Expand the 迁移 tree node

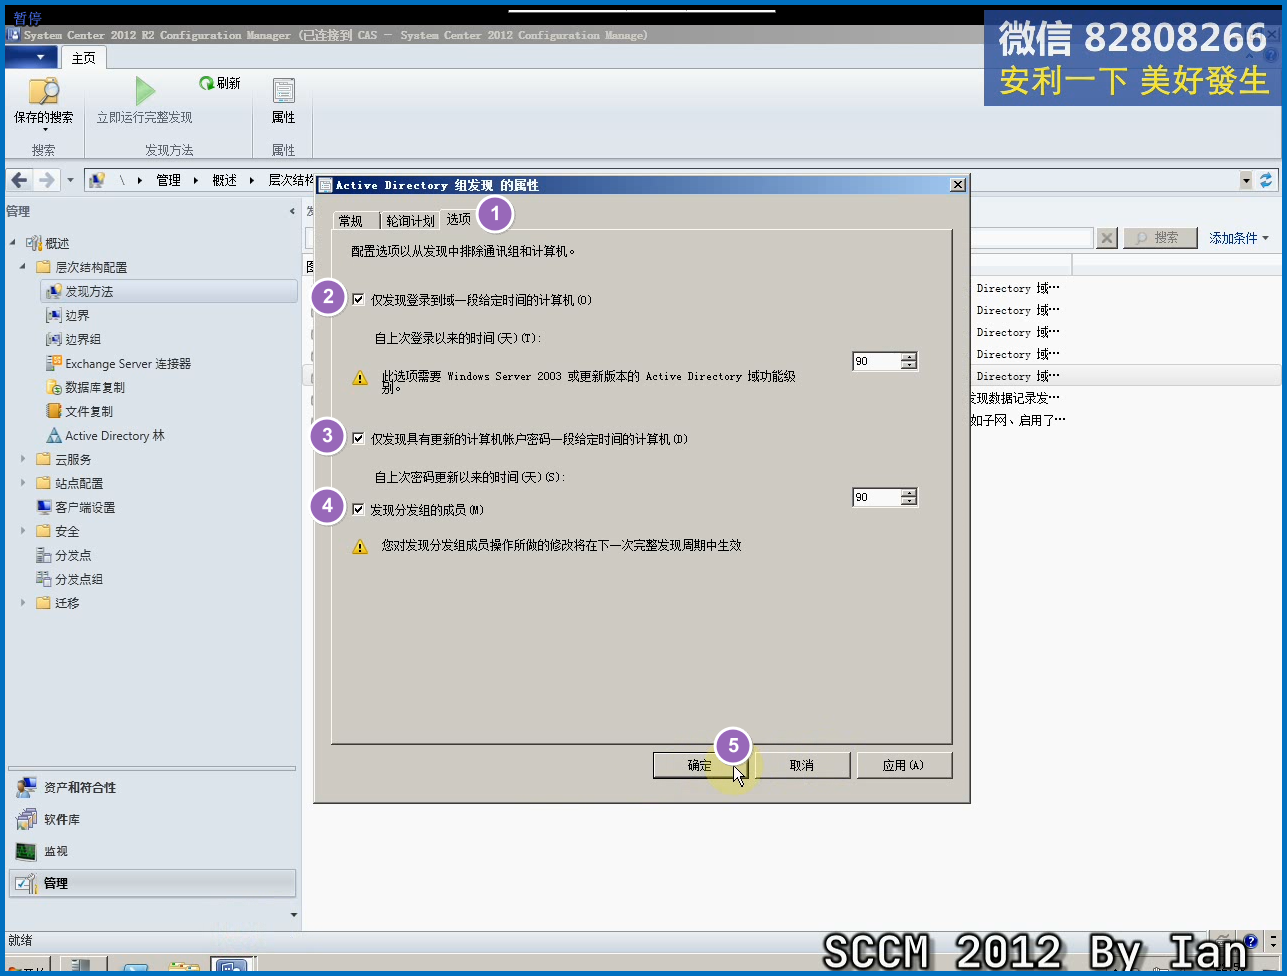(x=24, y=603)
